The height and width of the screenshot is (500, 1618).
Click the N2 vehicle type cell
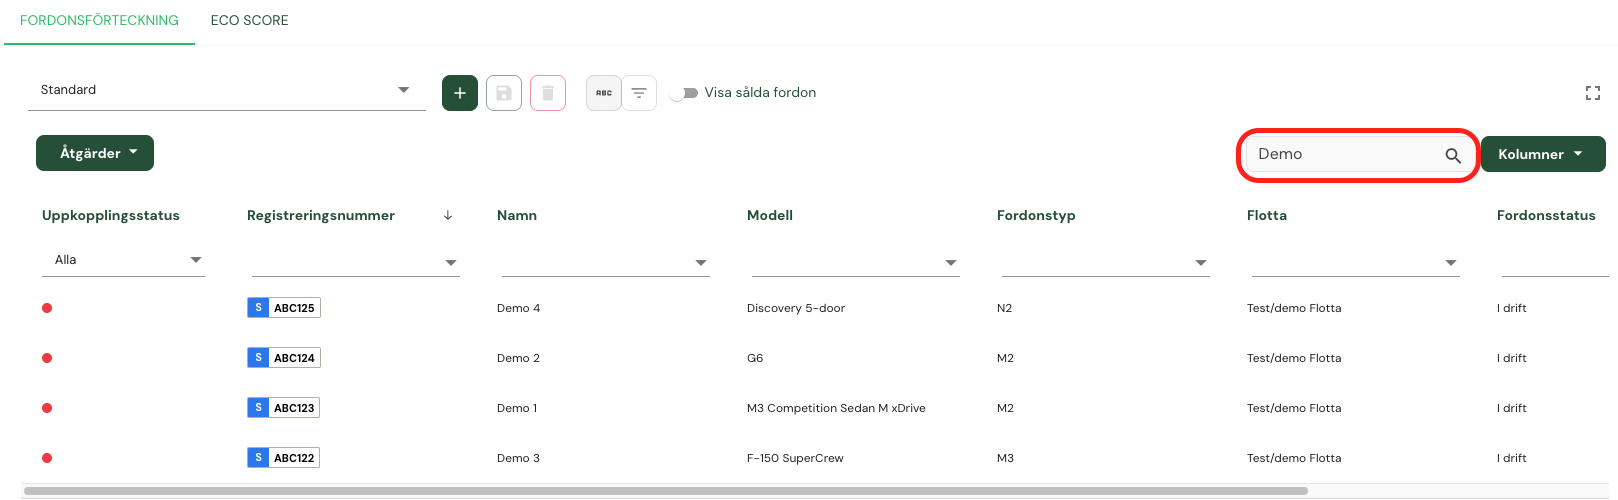tap(1004, 308)
